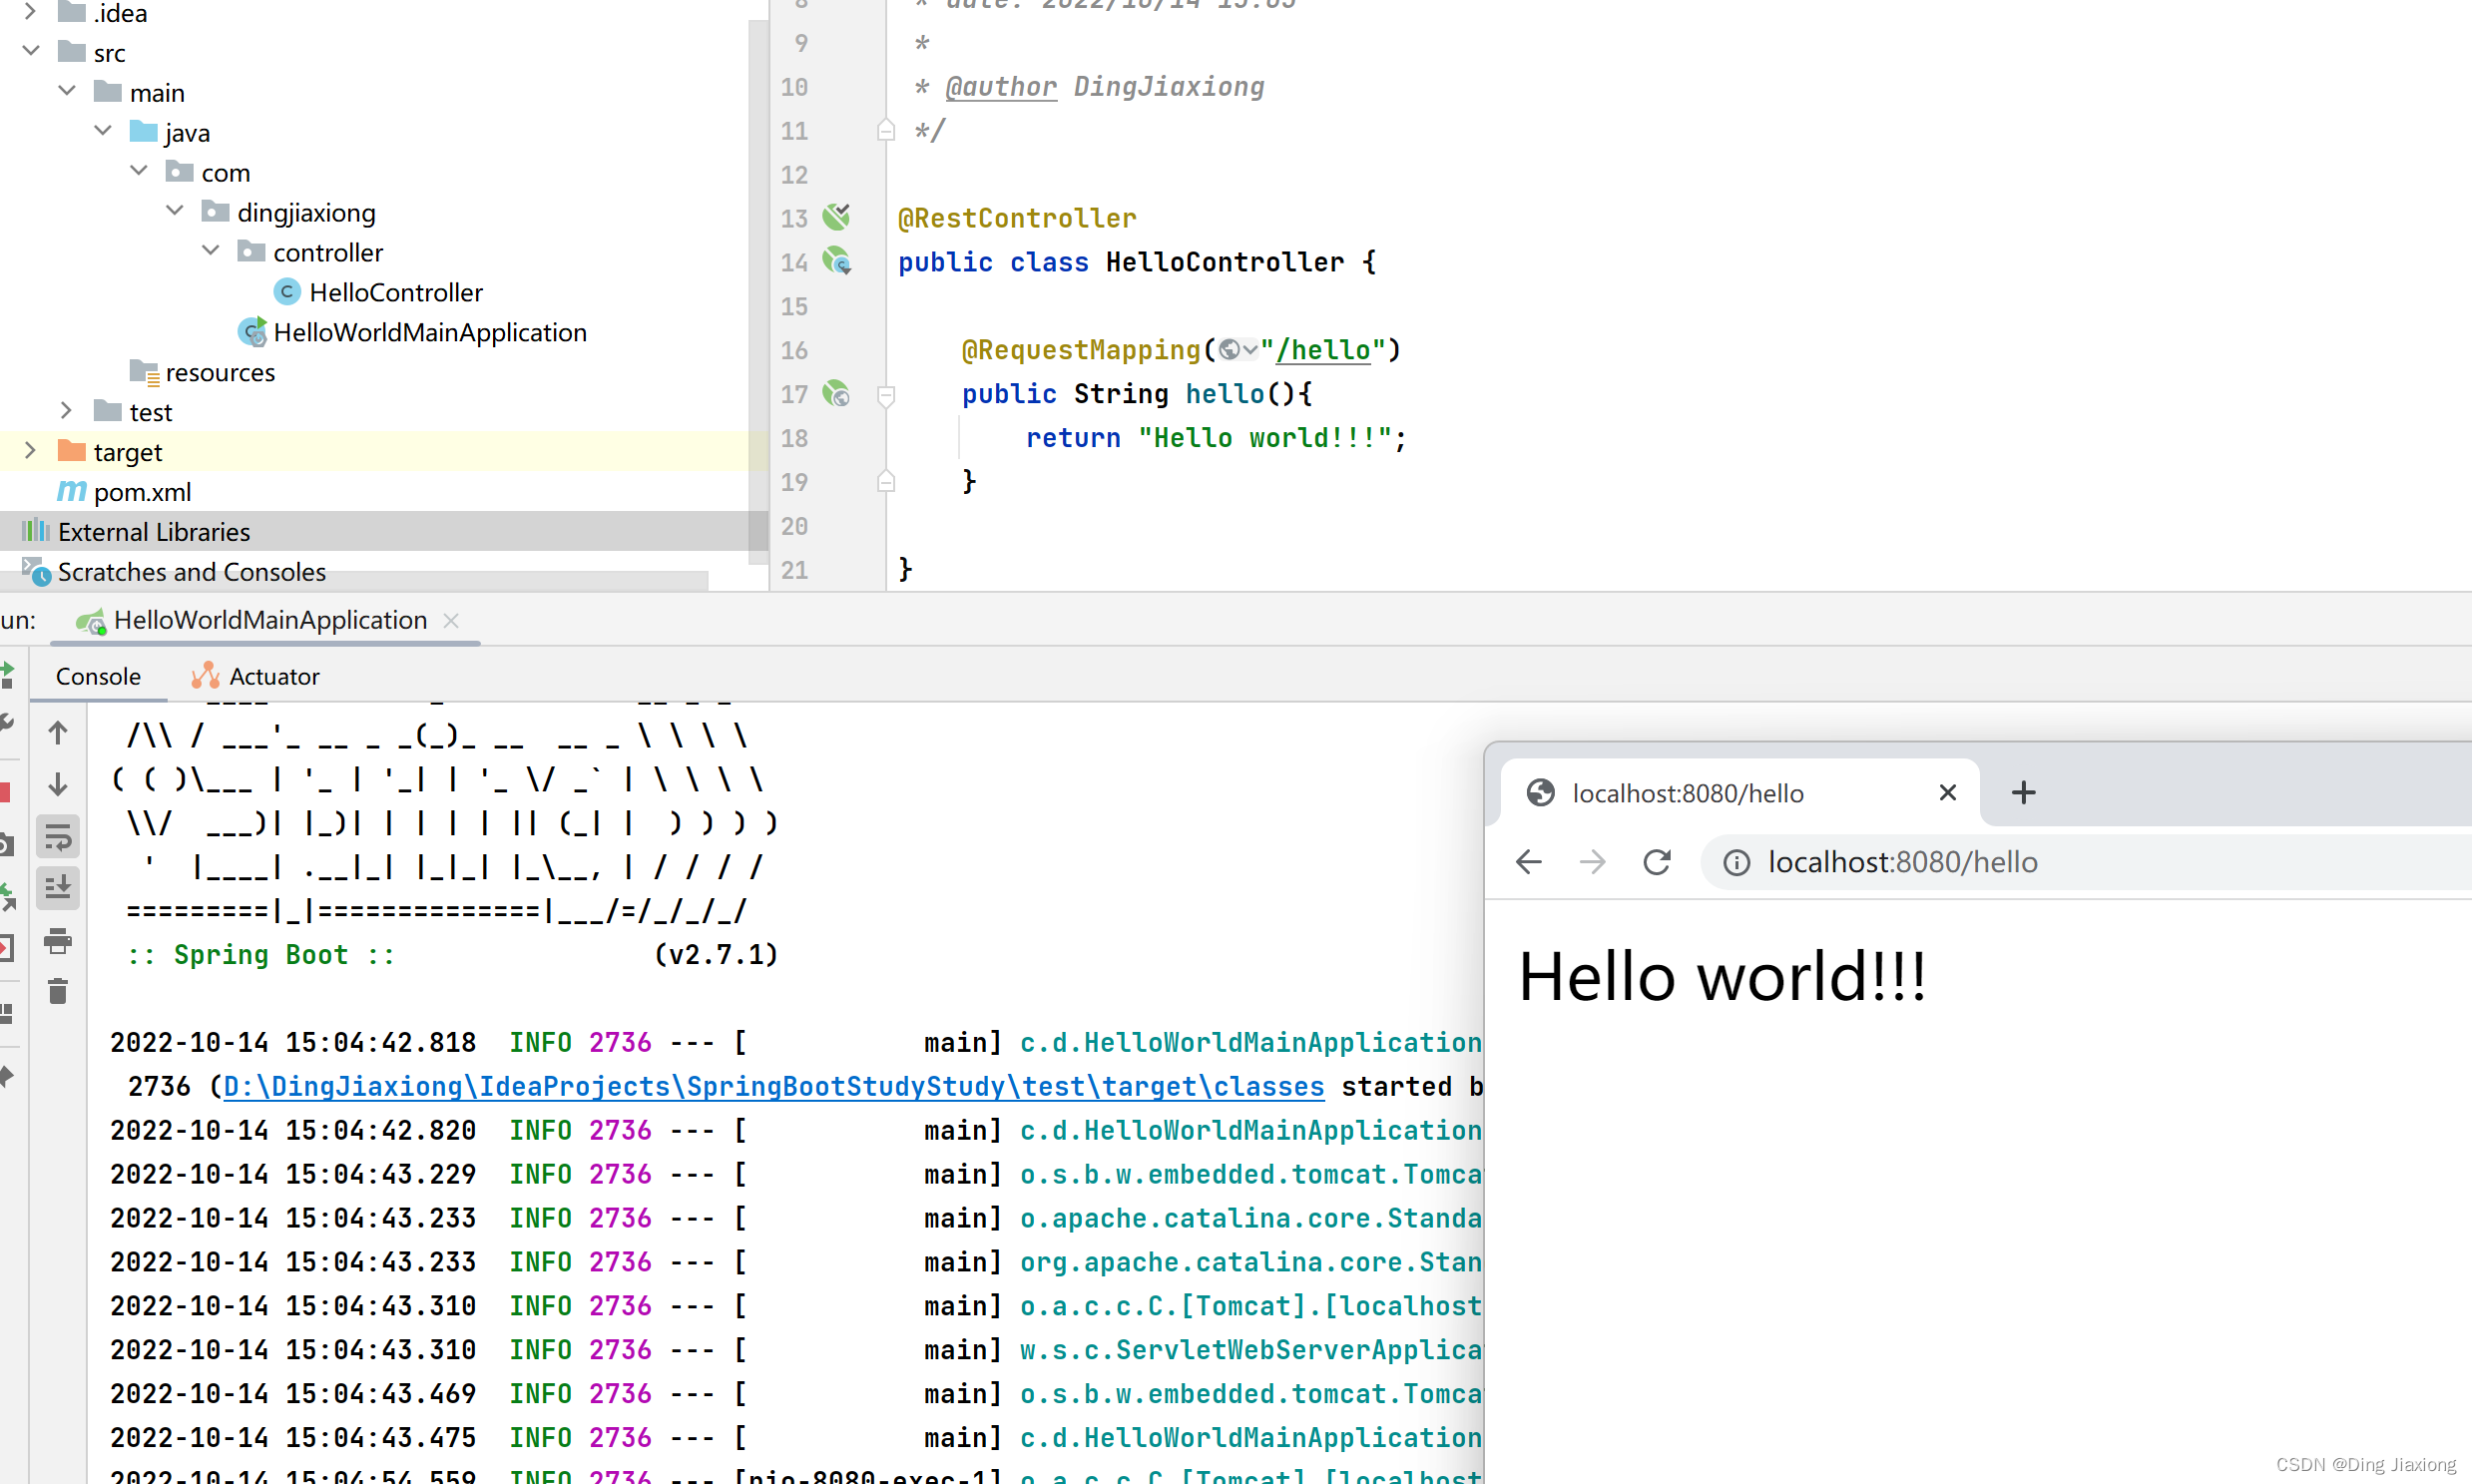Image resolution: width=2472 pixels, height=1484 pixels.
Task: Open the Console tab
Action: 98,676
